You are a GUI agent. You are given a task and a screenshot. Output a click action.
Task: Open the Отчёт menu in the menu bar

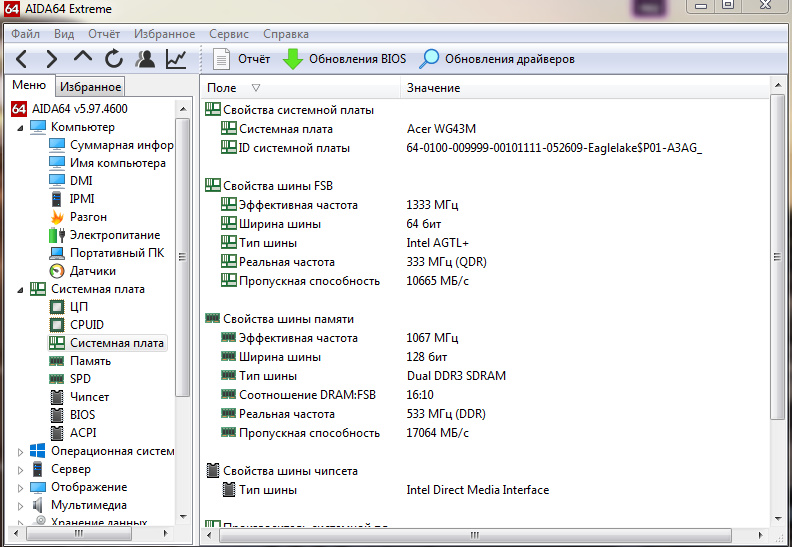(104, 34)
